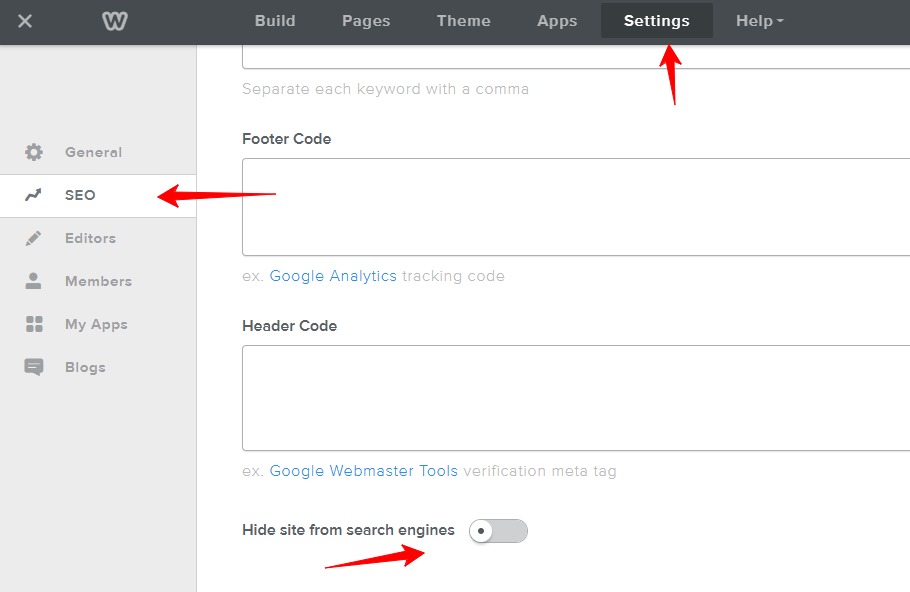Image resolution: width=910 pixels, height=592 pixels.
Task: Click the Footer Code heading
Action: [287, 139]
